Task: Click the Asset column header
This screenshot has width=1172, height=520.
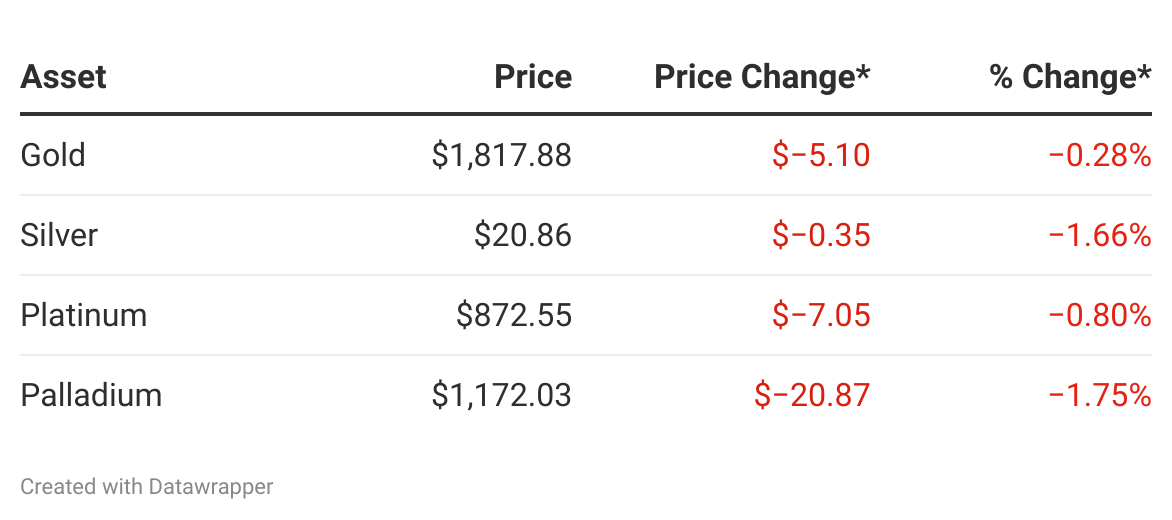Action: (64, 77)
